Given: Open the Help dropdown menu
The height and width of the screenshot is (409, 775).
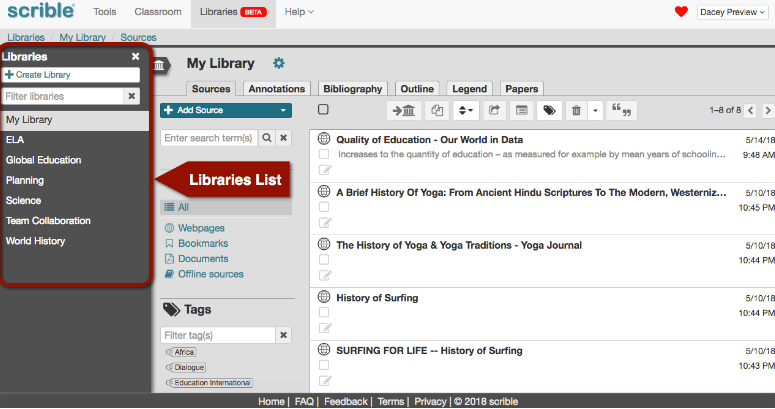Looking at the screenshot, I should point(299,12).
